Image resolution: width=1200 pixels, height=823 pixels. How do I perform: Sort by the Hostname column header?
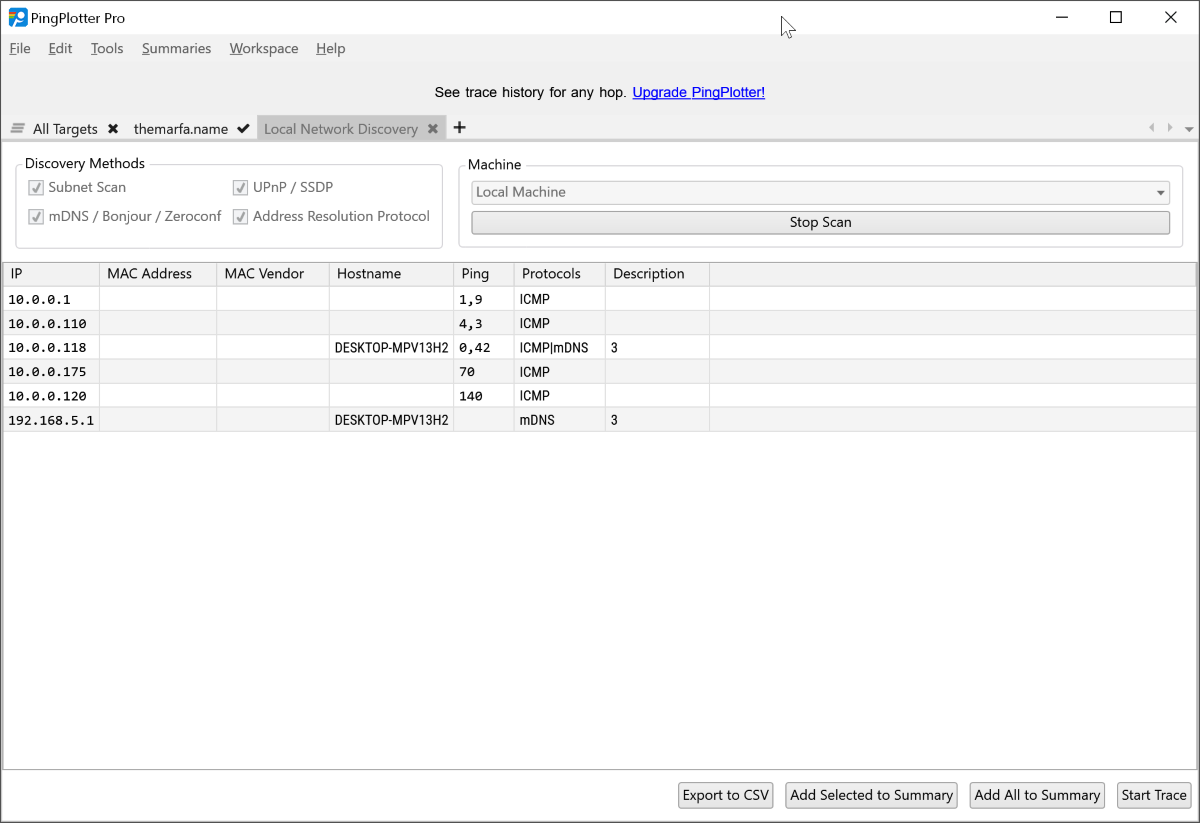391,274
